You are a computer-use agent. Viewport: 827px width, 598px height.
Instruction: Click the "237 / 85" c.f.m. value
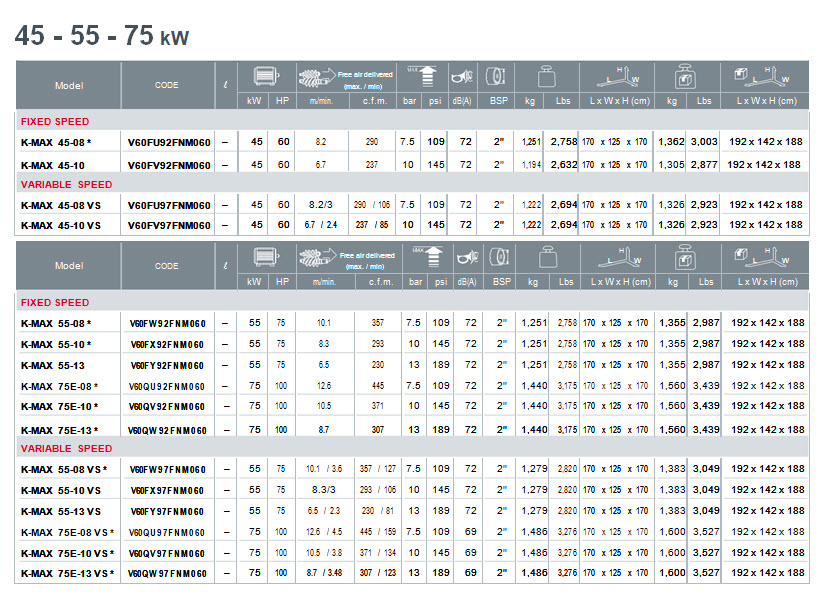pos(372,225)
